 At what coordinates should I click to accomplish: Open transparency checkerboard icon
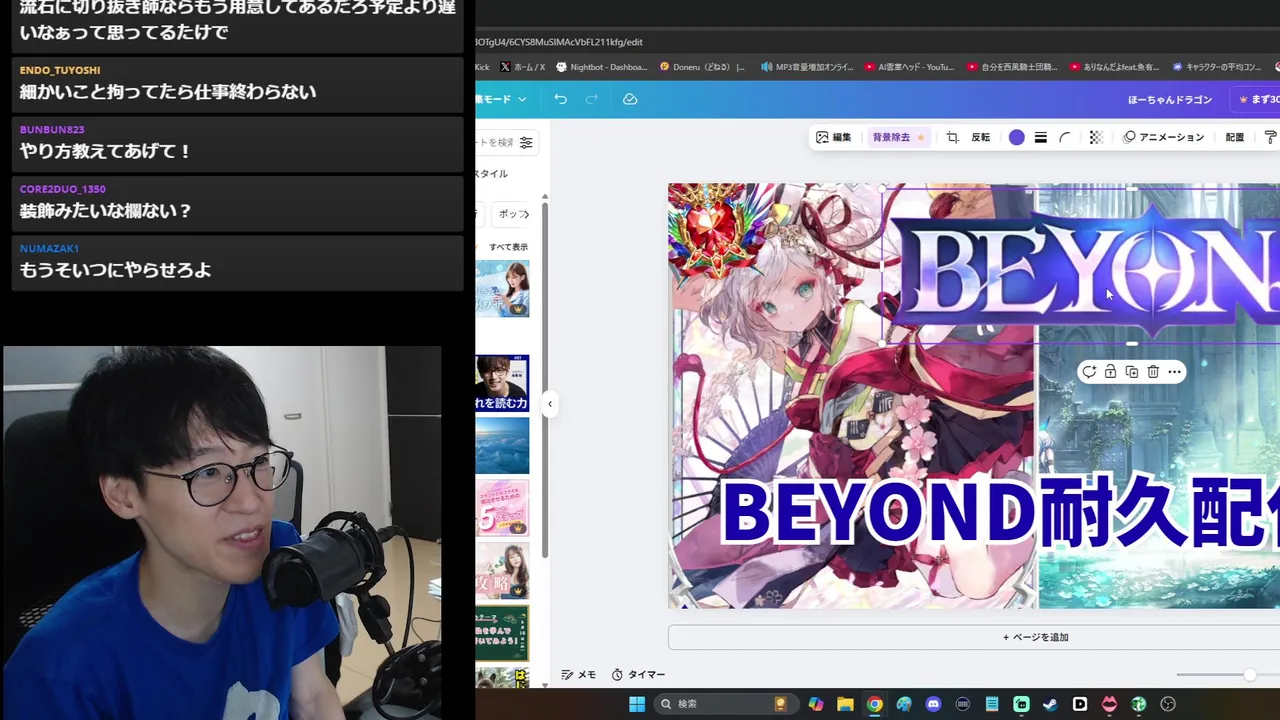tap(1096, 137)
